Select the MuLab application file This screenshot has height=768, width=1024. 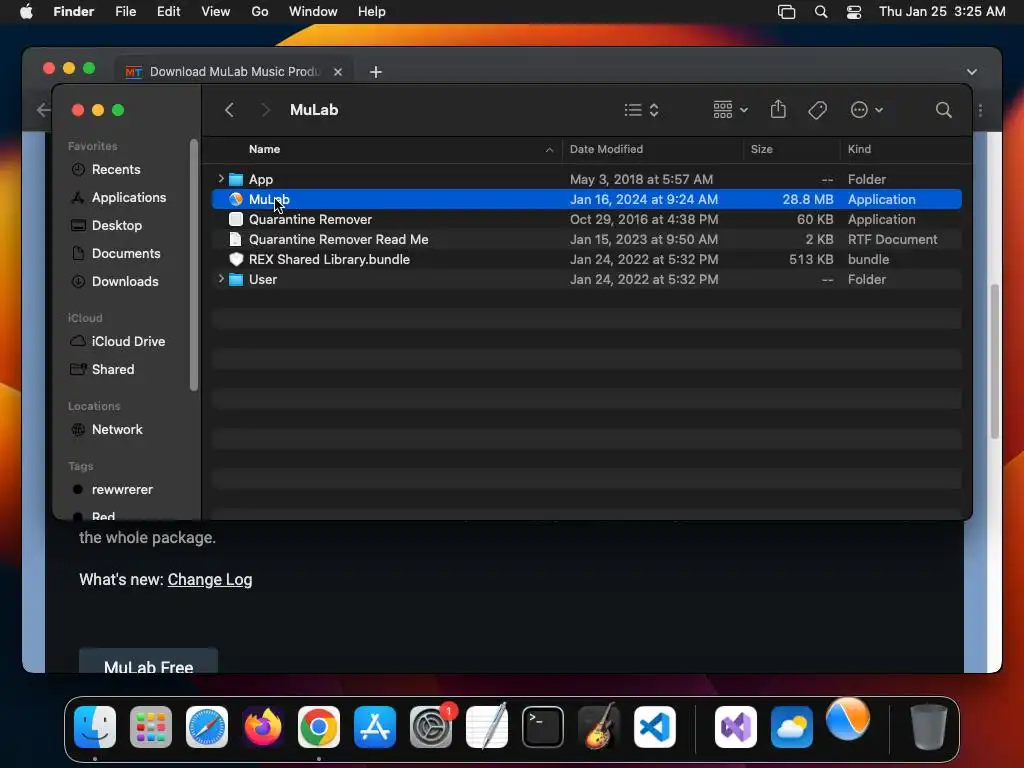click(586, 199)
